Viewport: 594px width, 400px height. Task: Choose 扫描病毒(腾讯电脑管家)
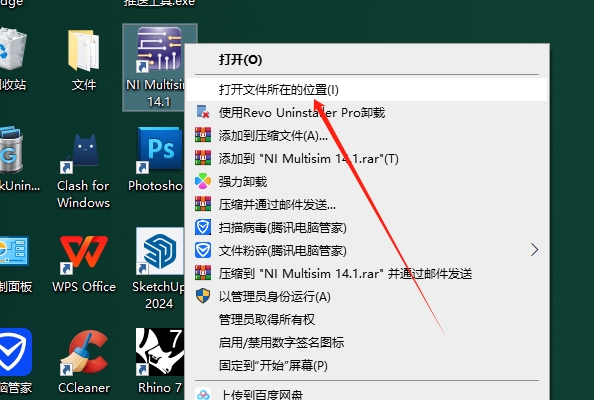pos(367,228)
